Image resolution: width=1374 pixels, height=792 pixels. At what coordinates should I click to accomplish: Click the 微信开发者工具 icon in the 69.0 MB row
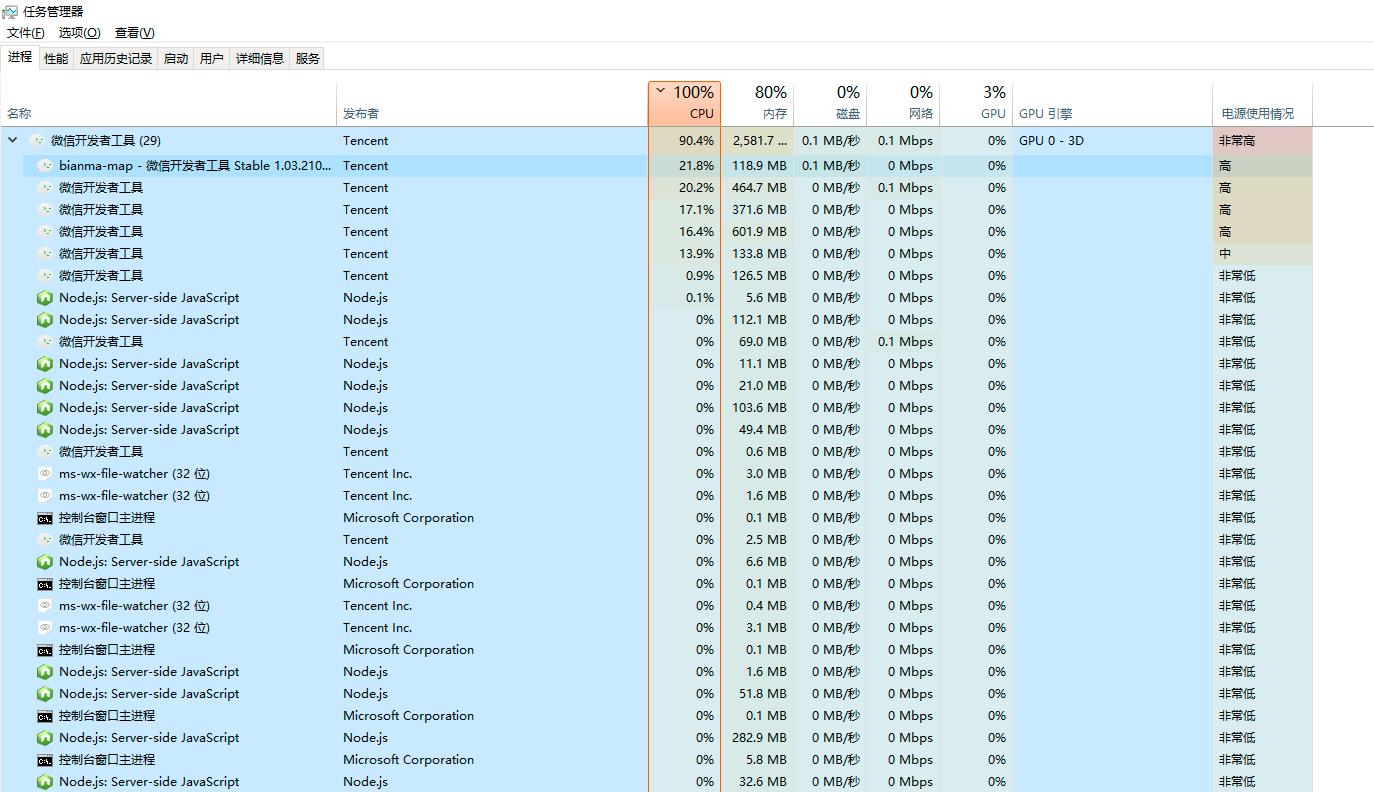pos(44,342)
